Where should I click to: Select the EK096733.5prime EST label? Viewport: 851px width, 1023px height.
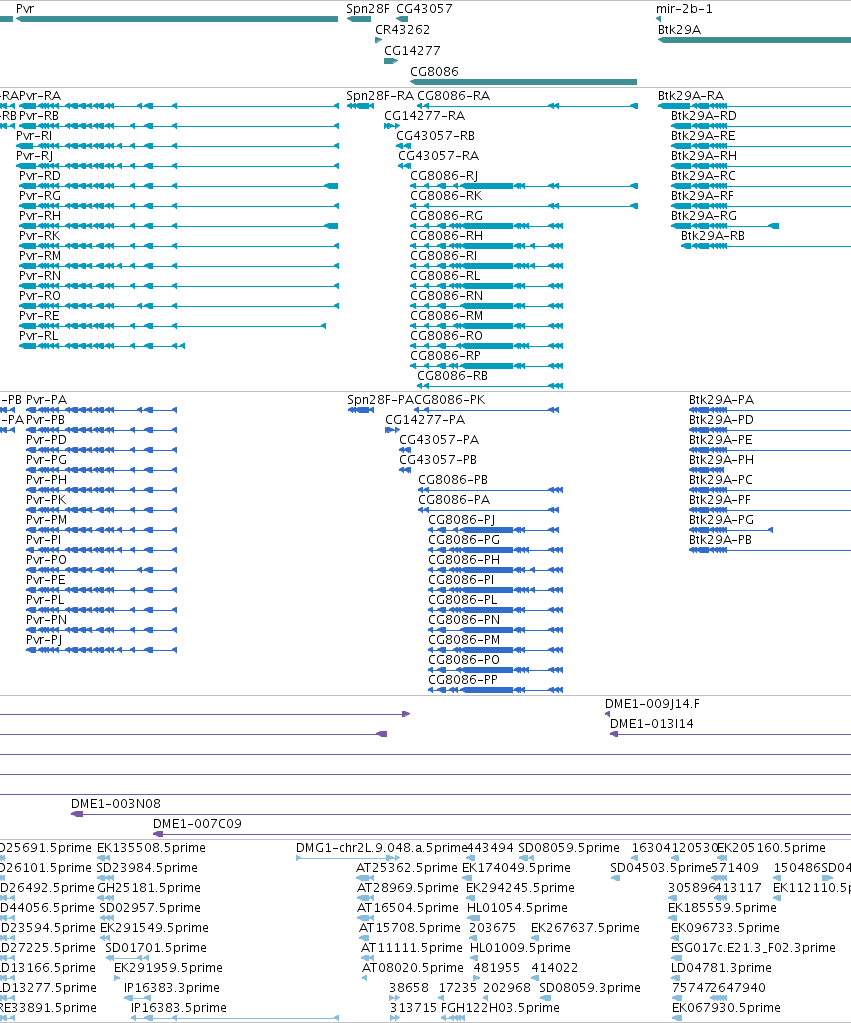726,928
